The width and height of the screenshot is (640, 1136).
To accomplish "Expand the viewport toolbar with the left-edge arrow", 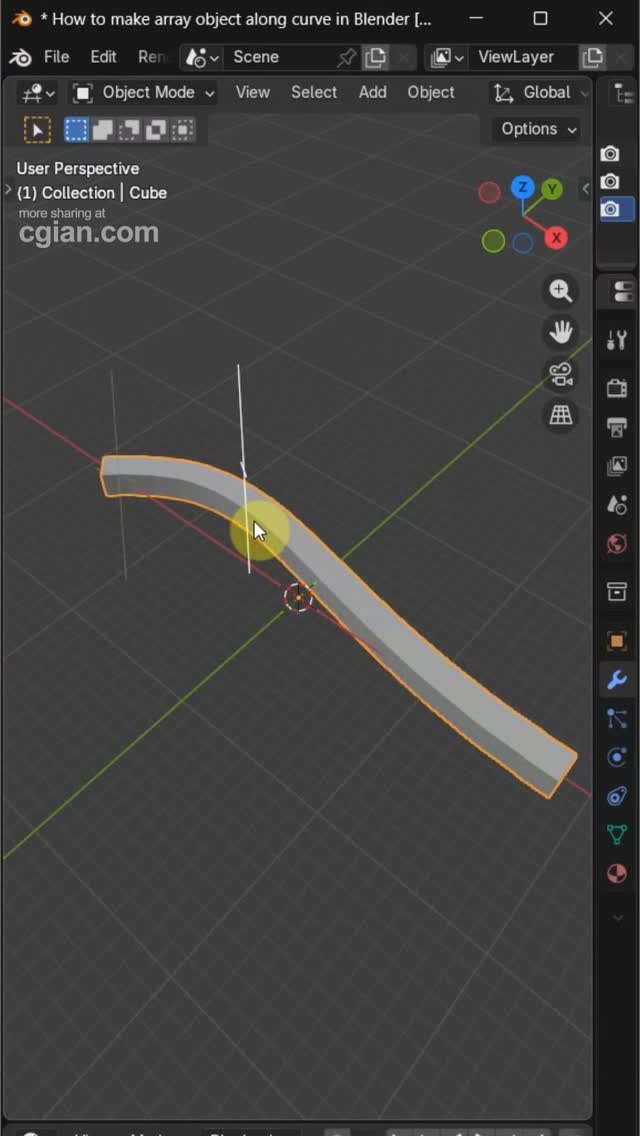I will click(8, 190).
